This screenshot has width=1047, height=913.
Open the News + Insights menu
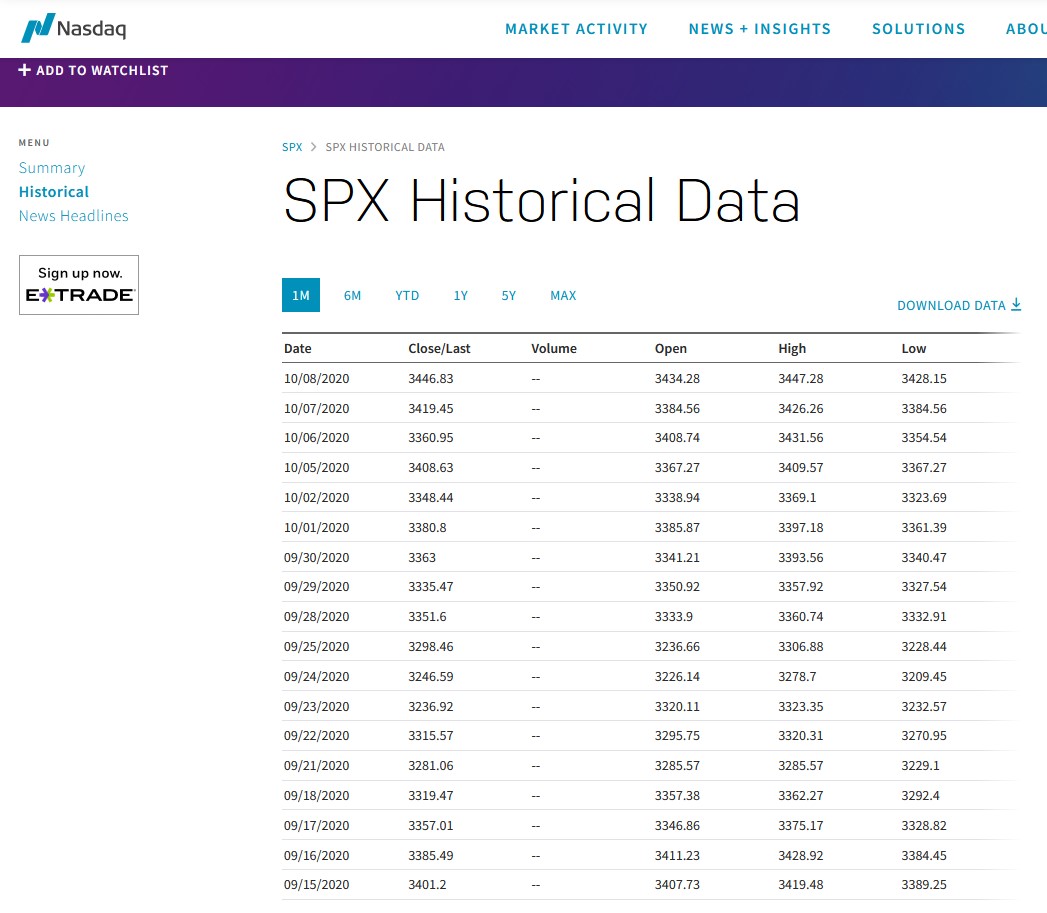point(759,29)
